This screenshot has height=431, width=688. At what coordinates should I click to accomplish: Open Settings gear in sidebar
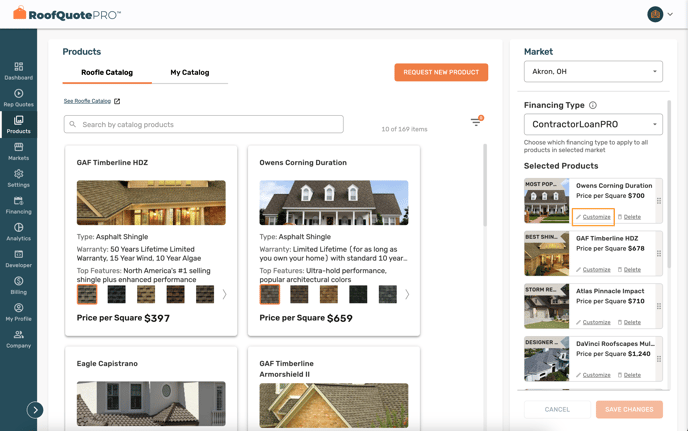[18, 178]
